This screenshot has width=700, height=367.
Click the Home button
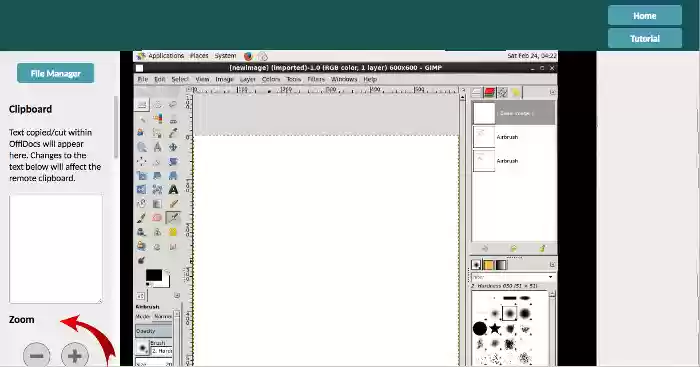pyautogui.click(x=645, y=16)
